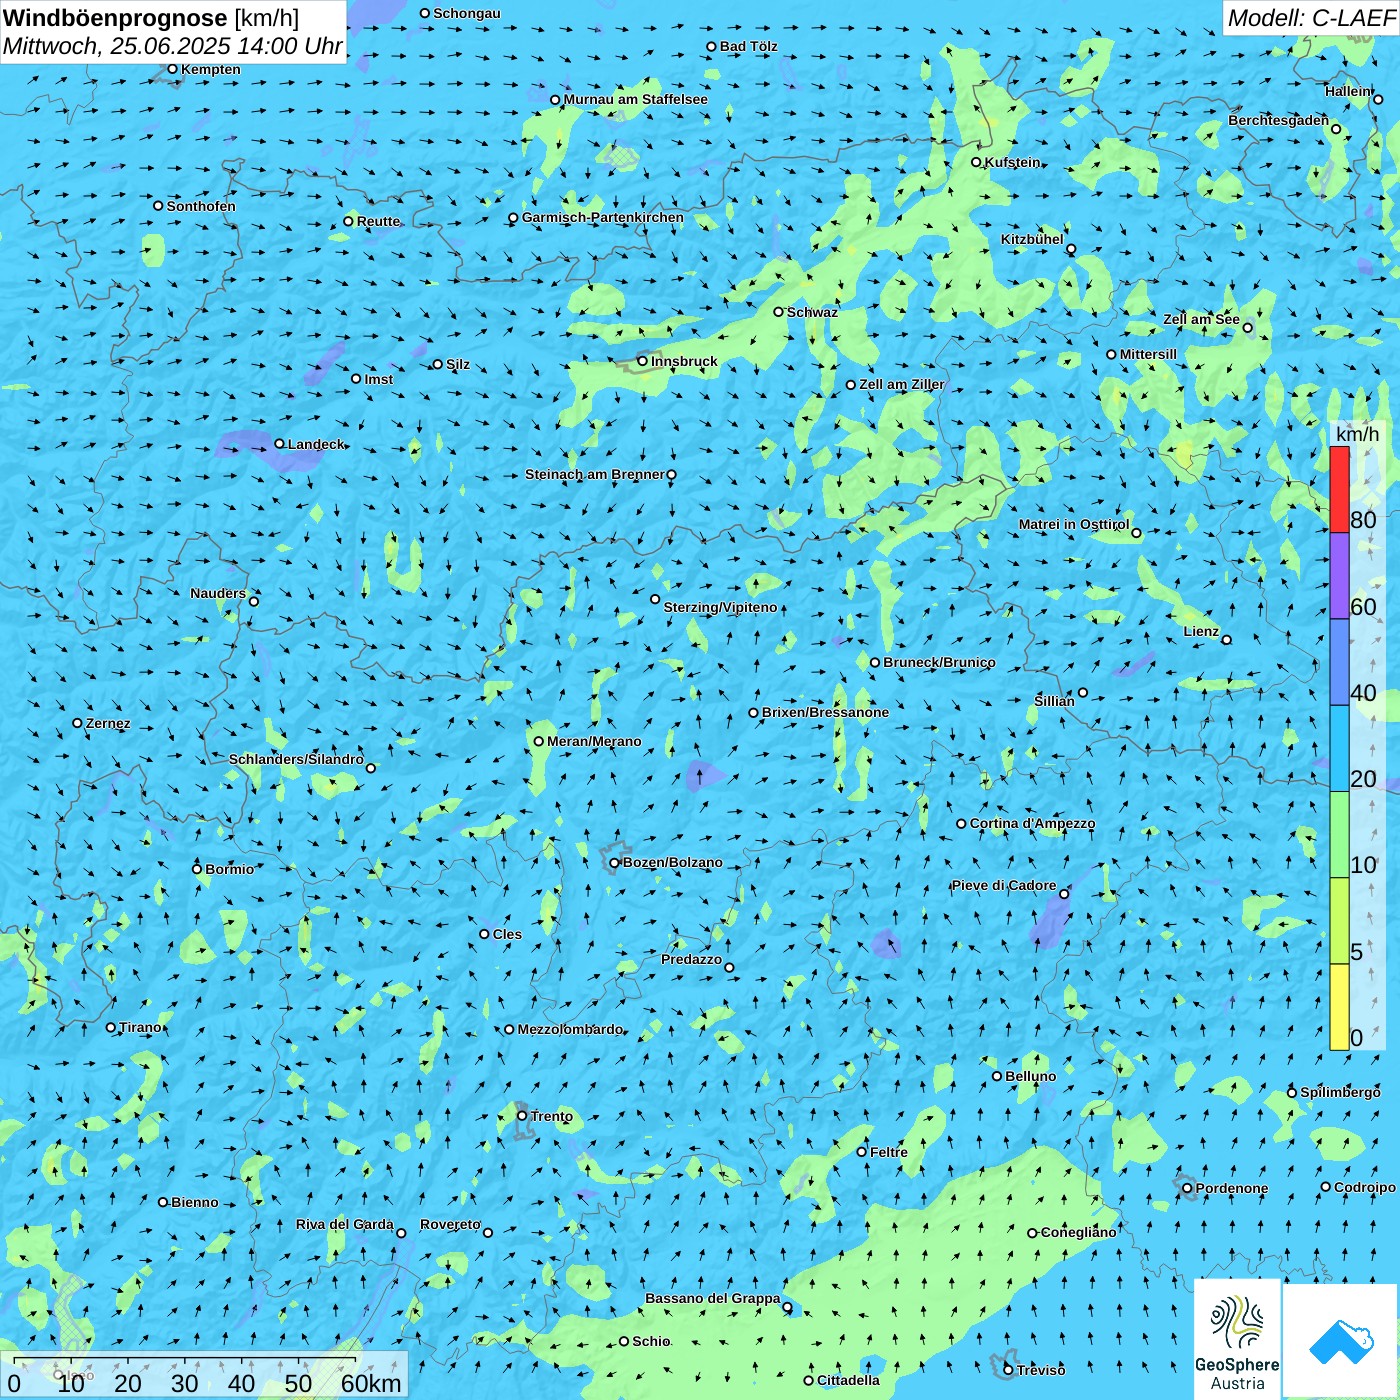
Task: Click the Zell am See marker
Action: click(1247, 327)
